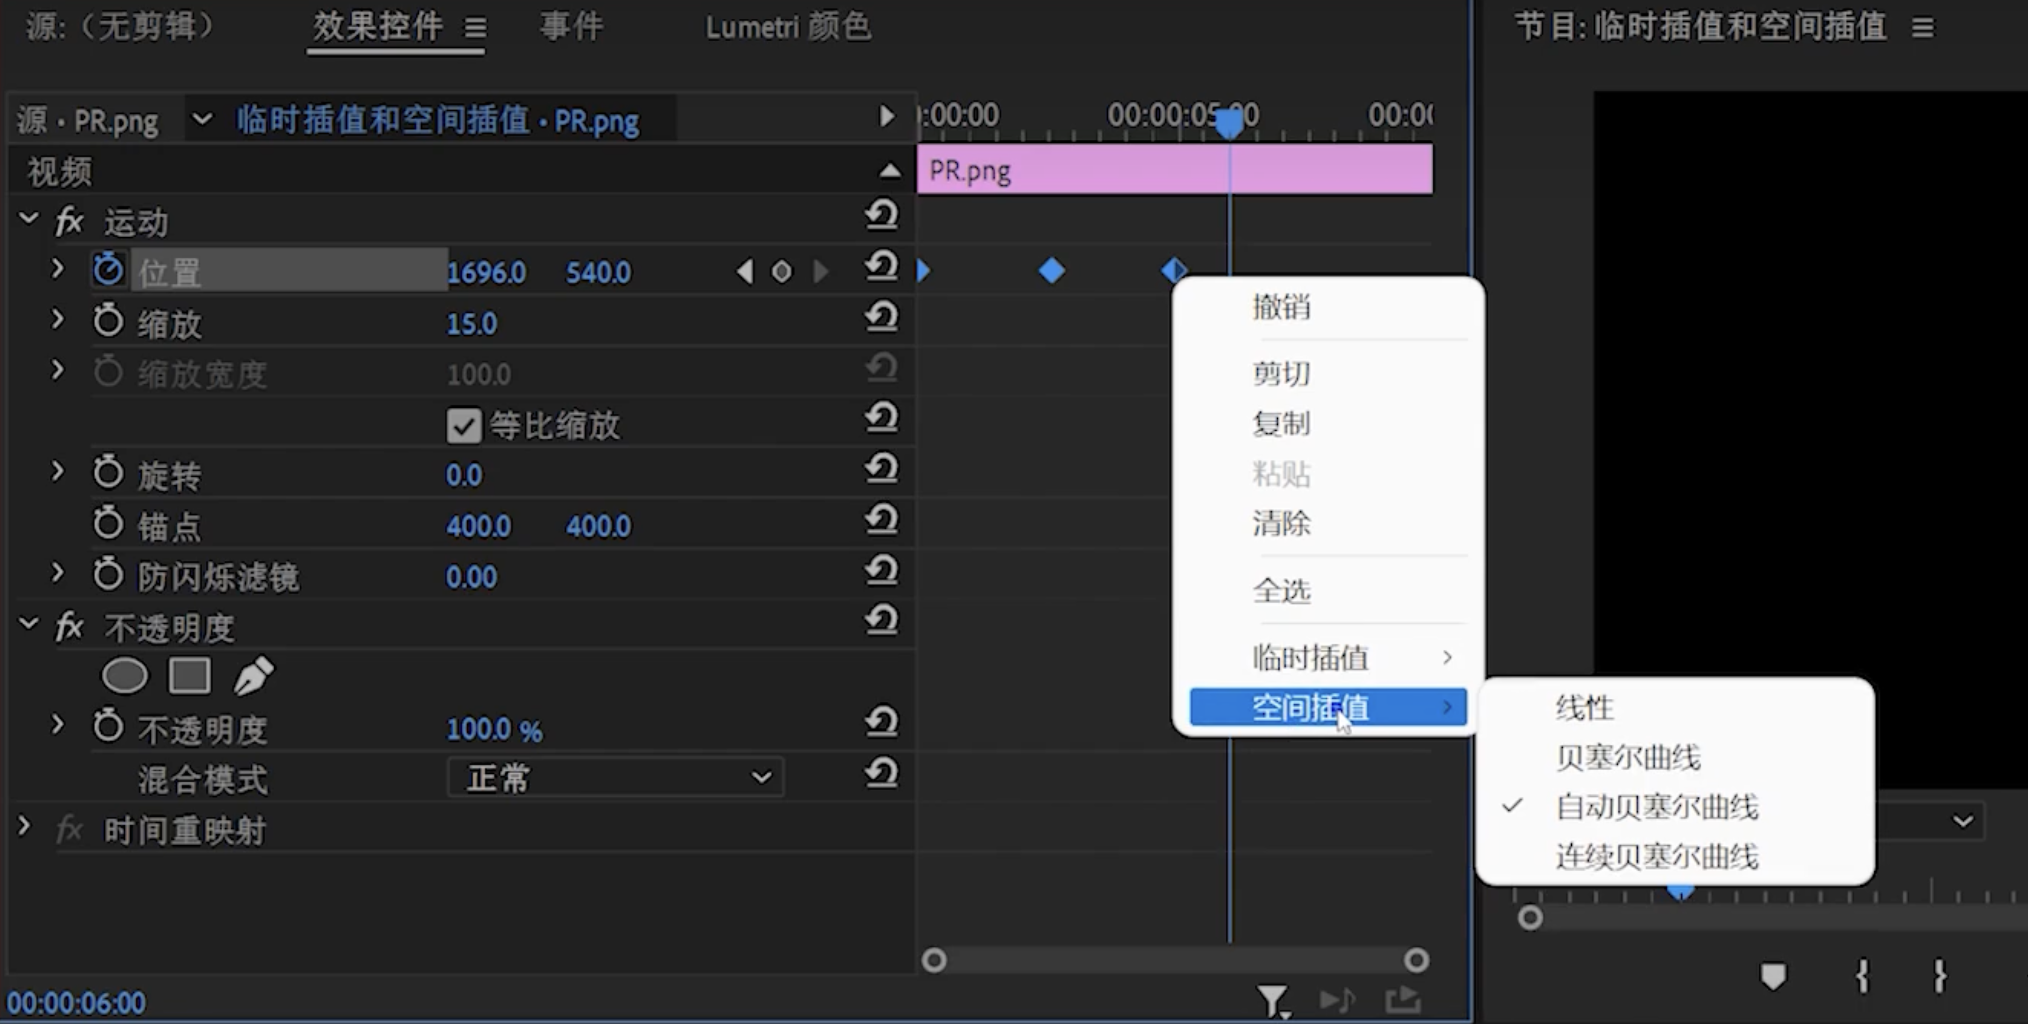
Task: Select the free-draw bezier pen mask tool
Action: tap(253, 677)
